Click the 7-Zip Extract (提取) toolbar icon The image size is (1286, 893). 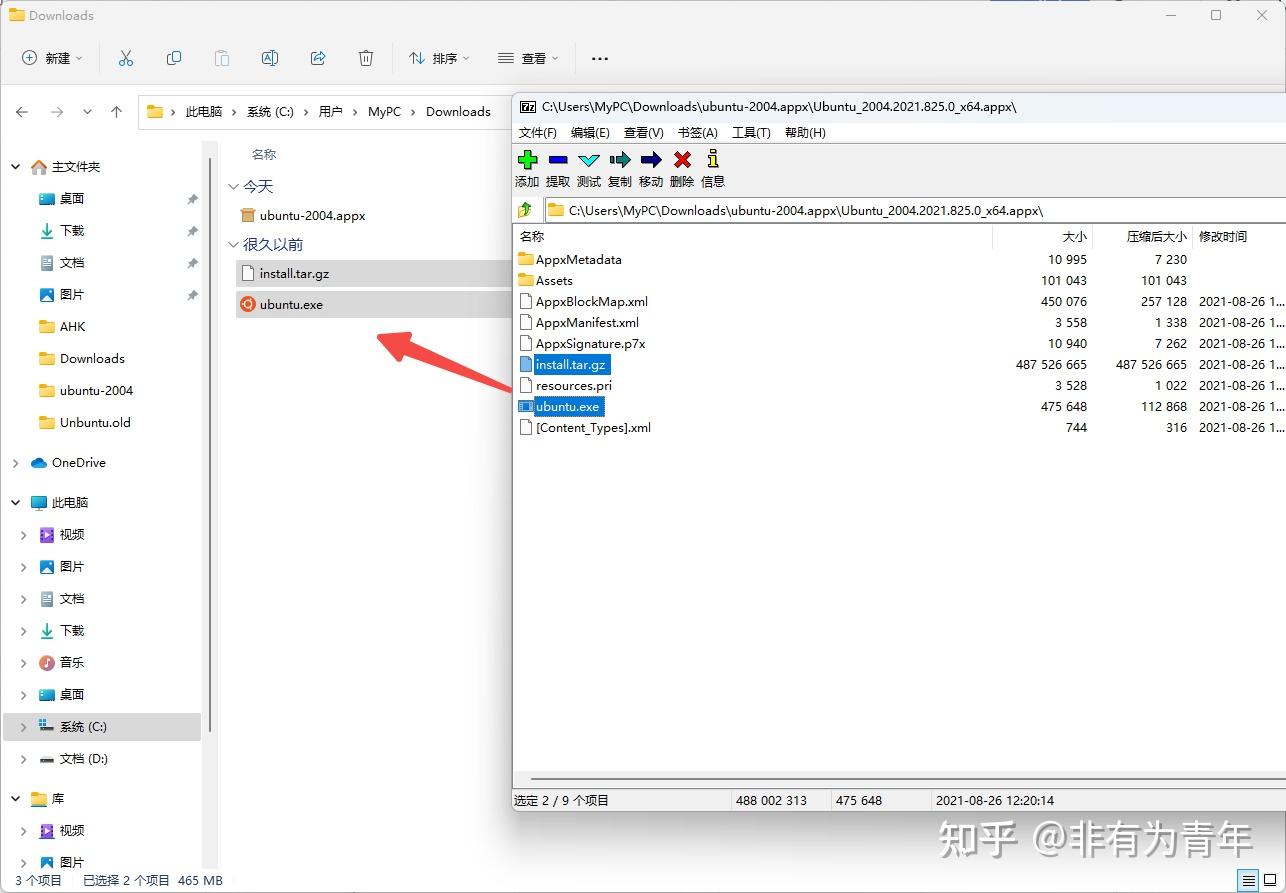pos(558,159)
